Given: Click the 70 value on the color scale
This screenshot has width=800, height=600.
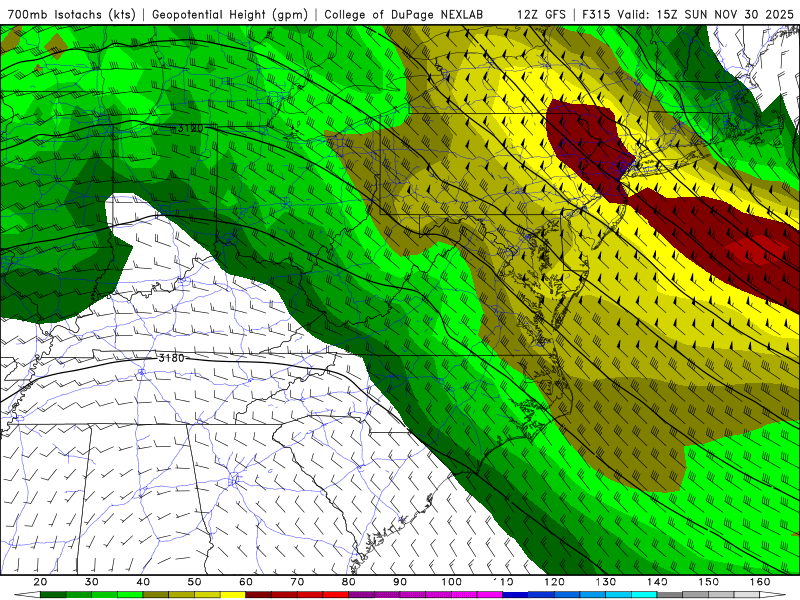Looking at the screenshot, I should (297, 582).
